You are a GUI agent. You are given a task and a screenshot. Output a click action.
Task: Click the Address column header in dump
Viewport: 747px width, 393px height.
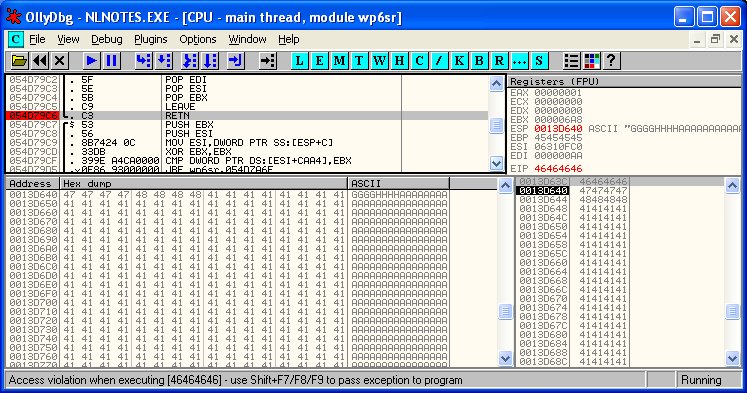tap(32, 183)
